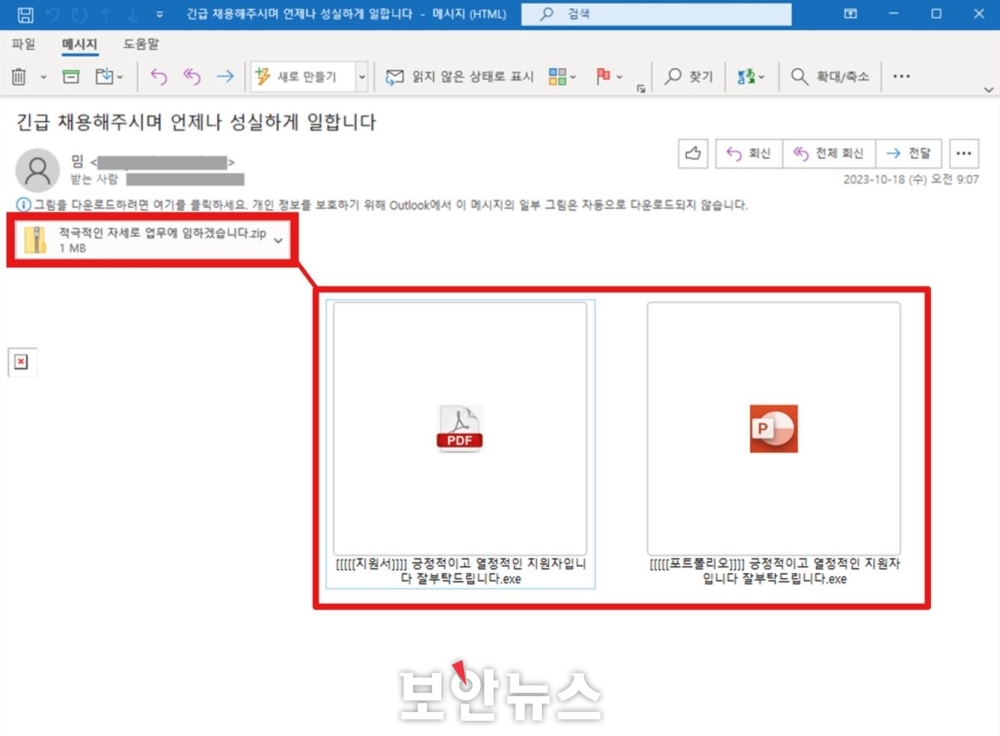Click the save icon in title bar
Viewport: 1000px width, 736px height.
(26, 14)
